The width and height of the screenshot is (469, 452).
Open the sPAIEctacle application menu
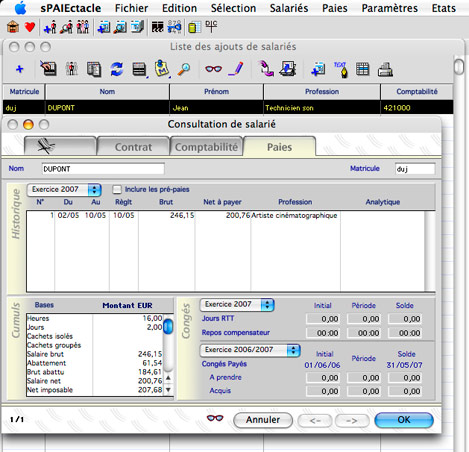click(x=71, y=8)
